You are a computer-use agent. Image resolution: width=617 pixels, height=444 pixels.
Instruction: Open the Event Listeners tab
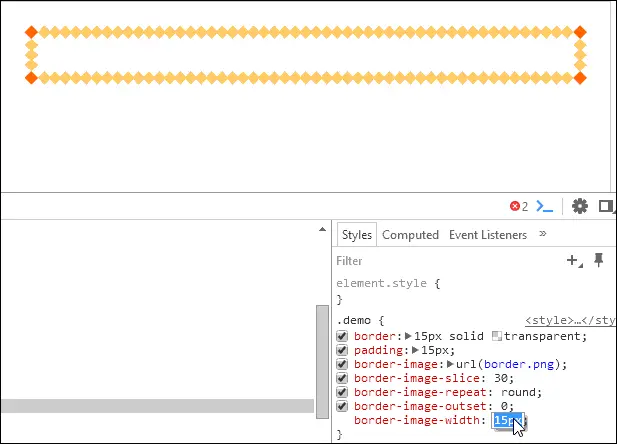488,235
